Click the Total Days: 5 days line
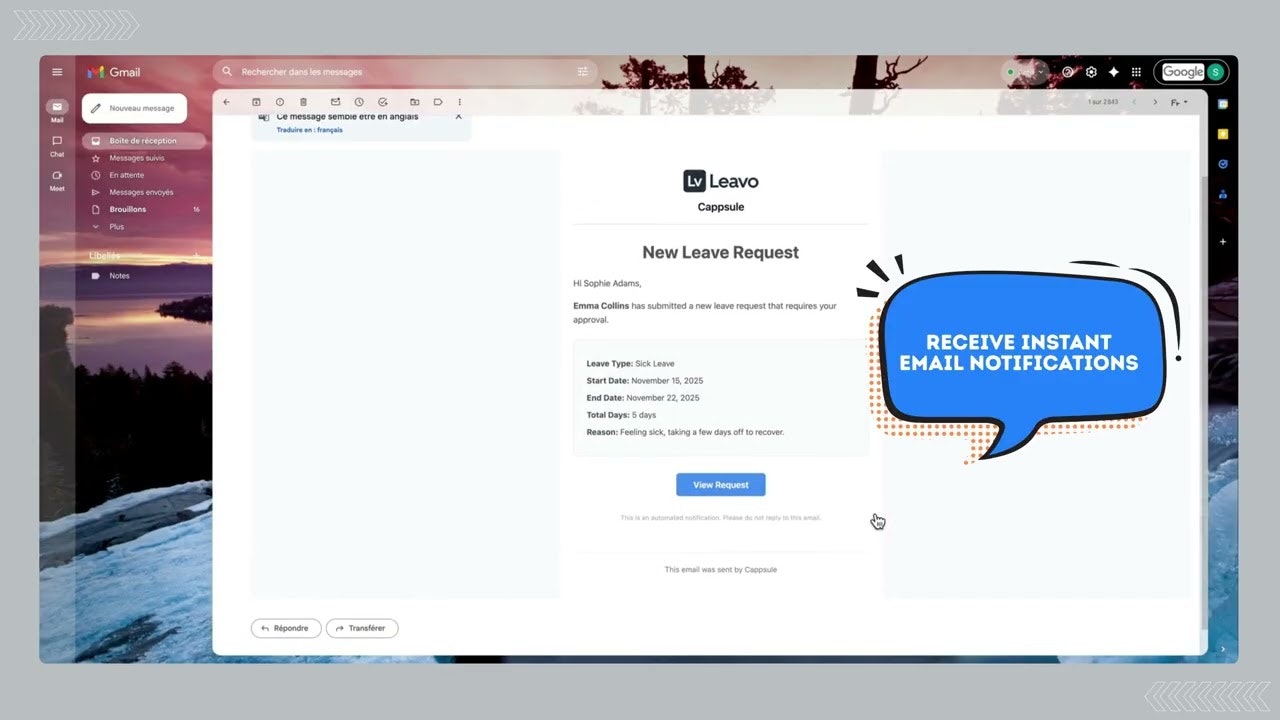 click(x=621, y=415)
